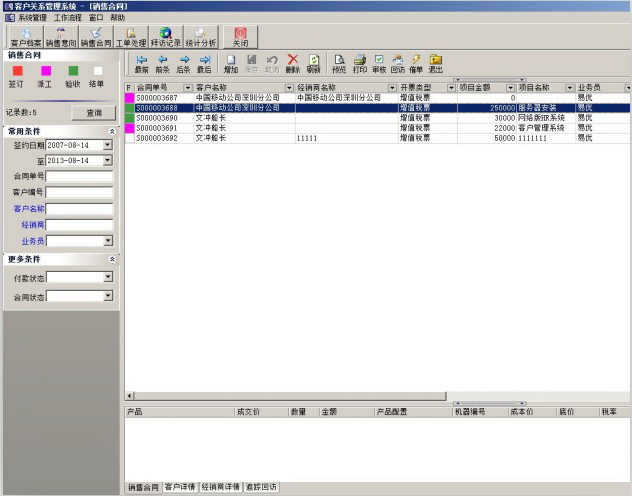The width and height of the screenshot is (632, 496).
Task: Click the red X 删除 icon
Action: click(293, 64)
